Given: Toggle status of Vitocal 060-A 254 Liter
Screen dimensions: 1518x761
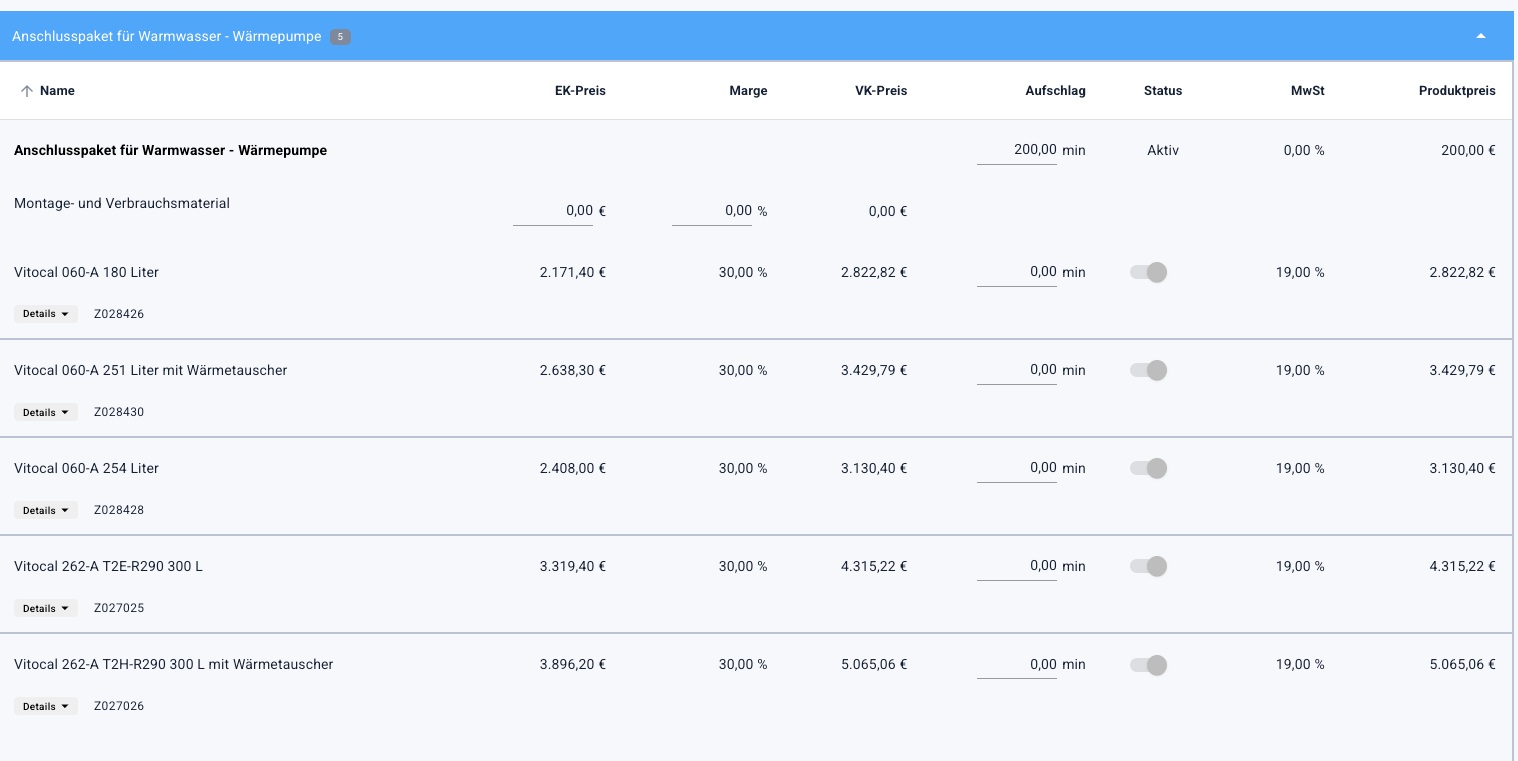Looking at the screenshot, I should [x=1148, y=468].
